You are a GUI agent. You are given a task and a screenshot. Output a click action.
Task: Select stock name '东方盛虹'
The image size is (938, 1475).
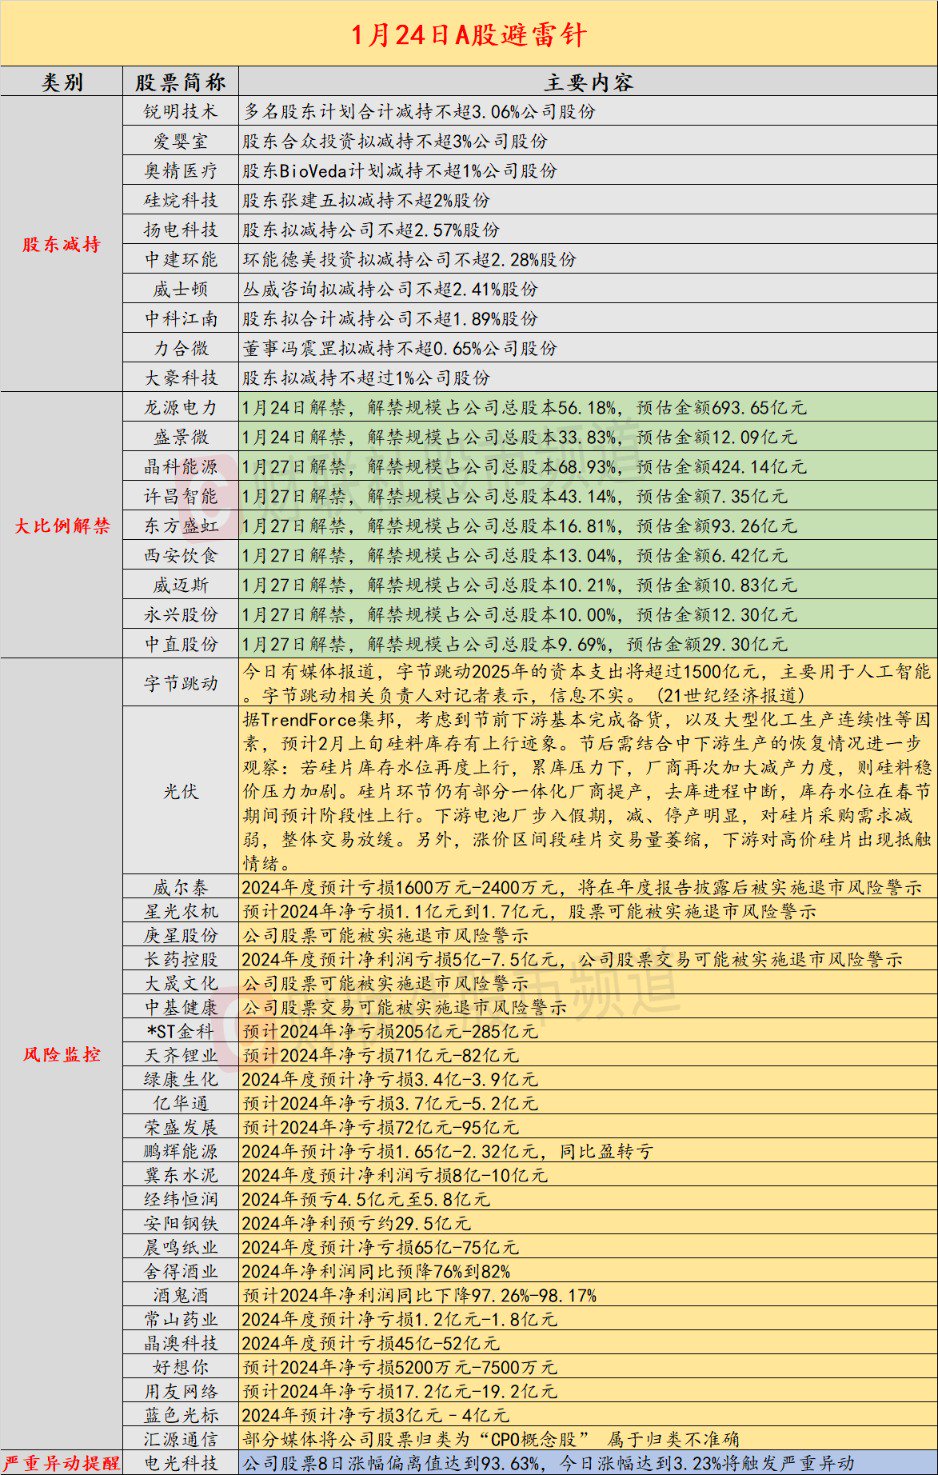[181, 525]
